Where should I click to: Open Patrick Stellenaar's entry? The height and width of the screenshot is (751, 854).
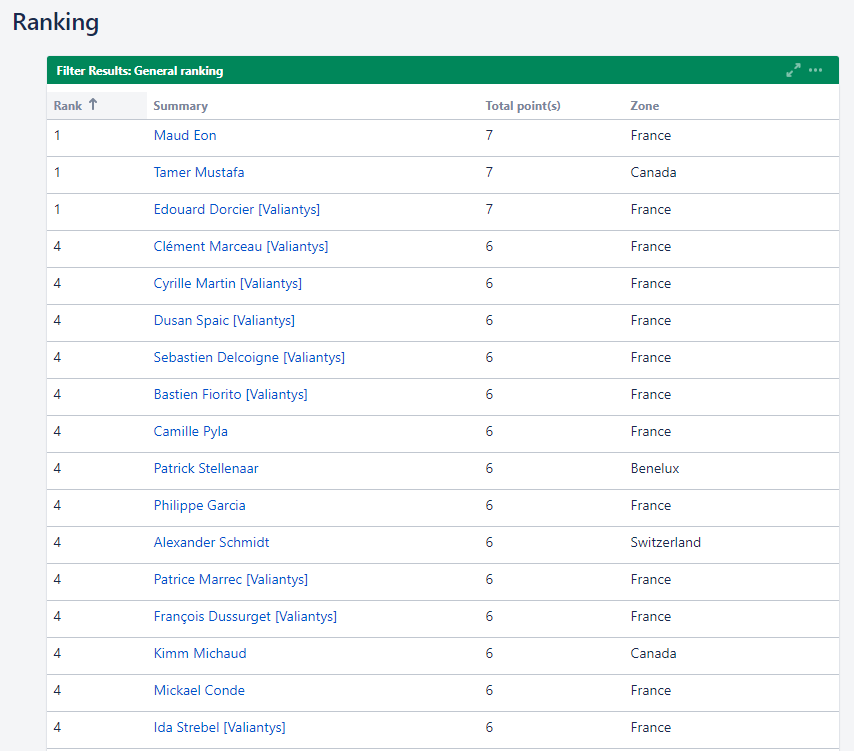click(206, 468)
